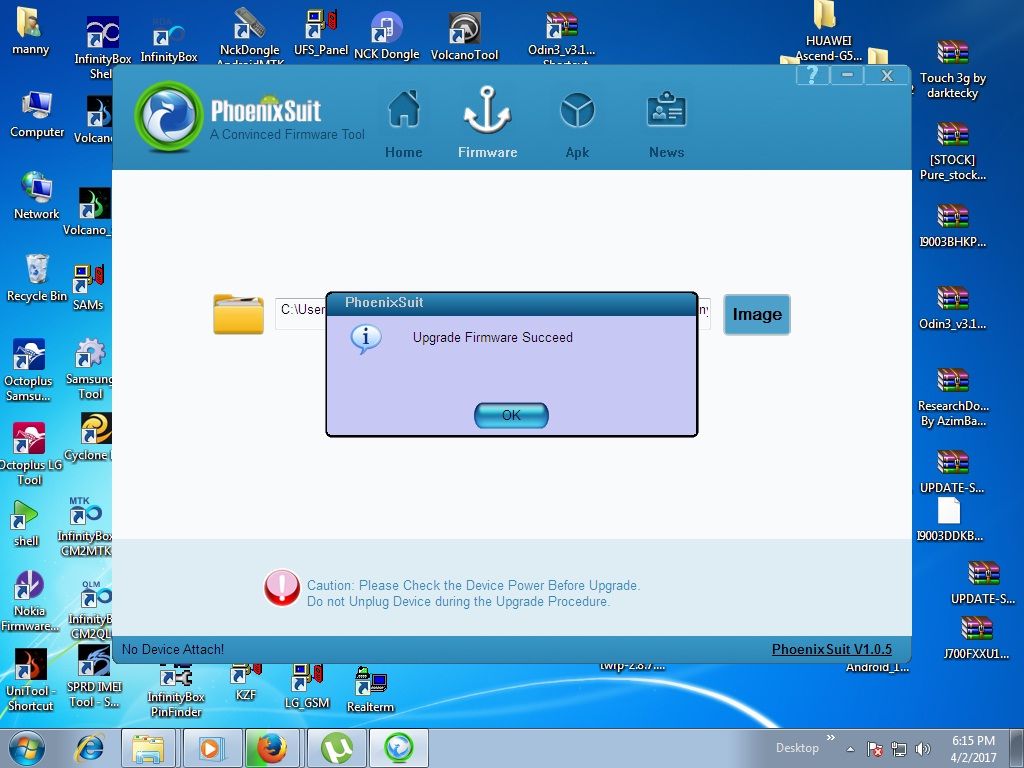
Task: Launch Firefox from the taskbar
Action: tap(271, 748)
